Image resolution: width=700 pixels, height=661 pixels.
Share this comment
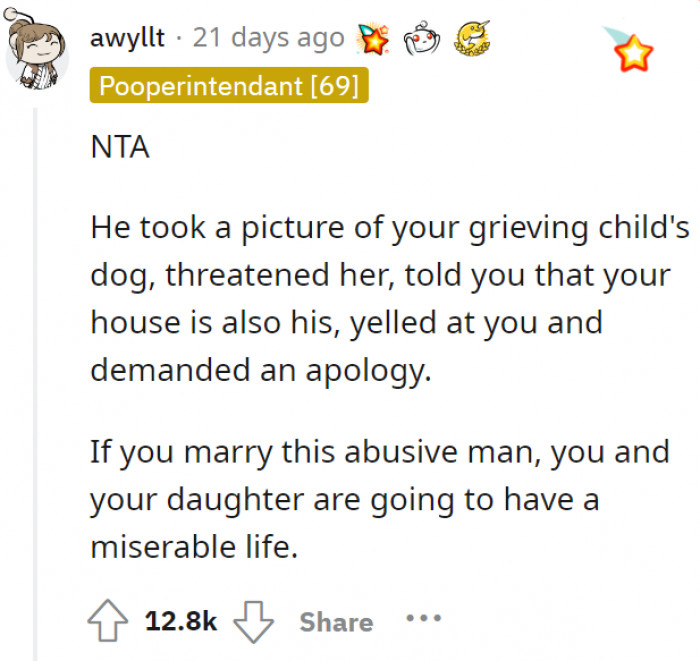coord(335,621)
